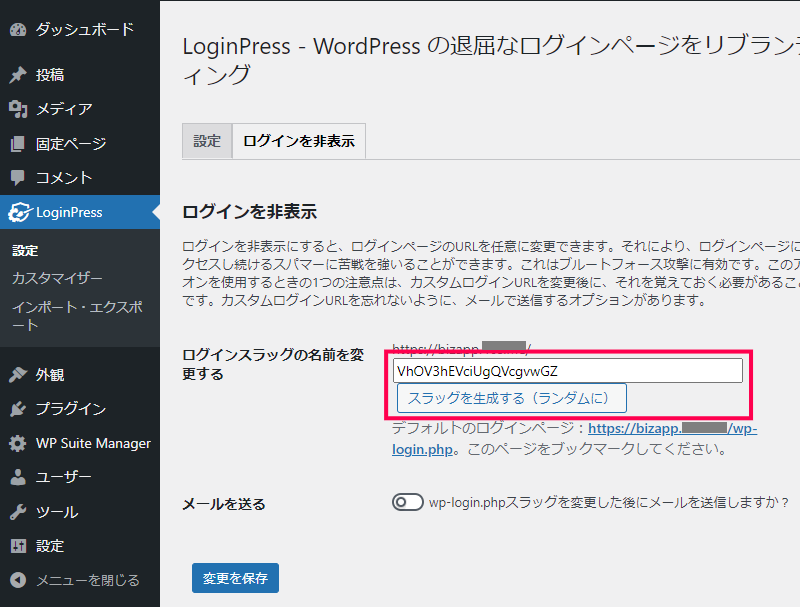Click the pushpin icon beside 投稿

[18, 75]
